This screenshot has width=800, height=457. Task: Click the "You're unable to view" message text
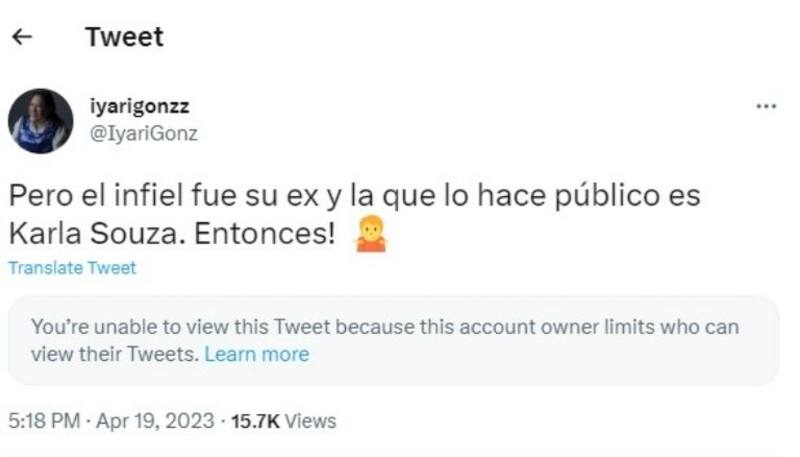click(385, 327)
